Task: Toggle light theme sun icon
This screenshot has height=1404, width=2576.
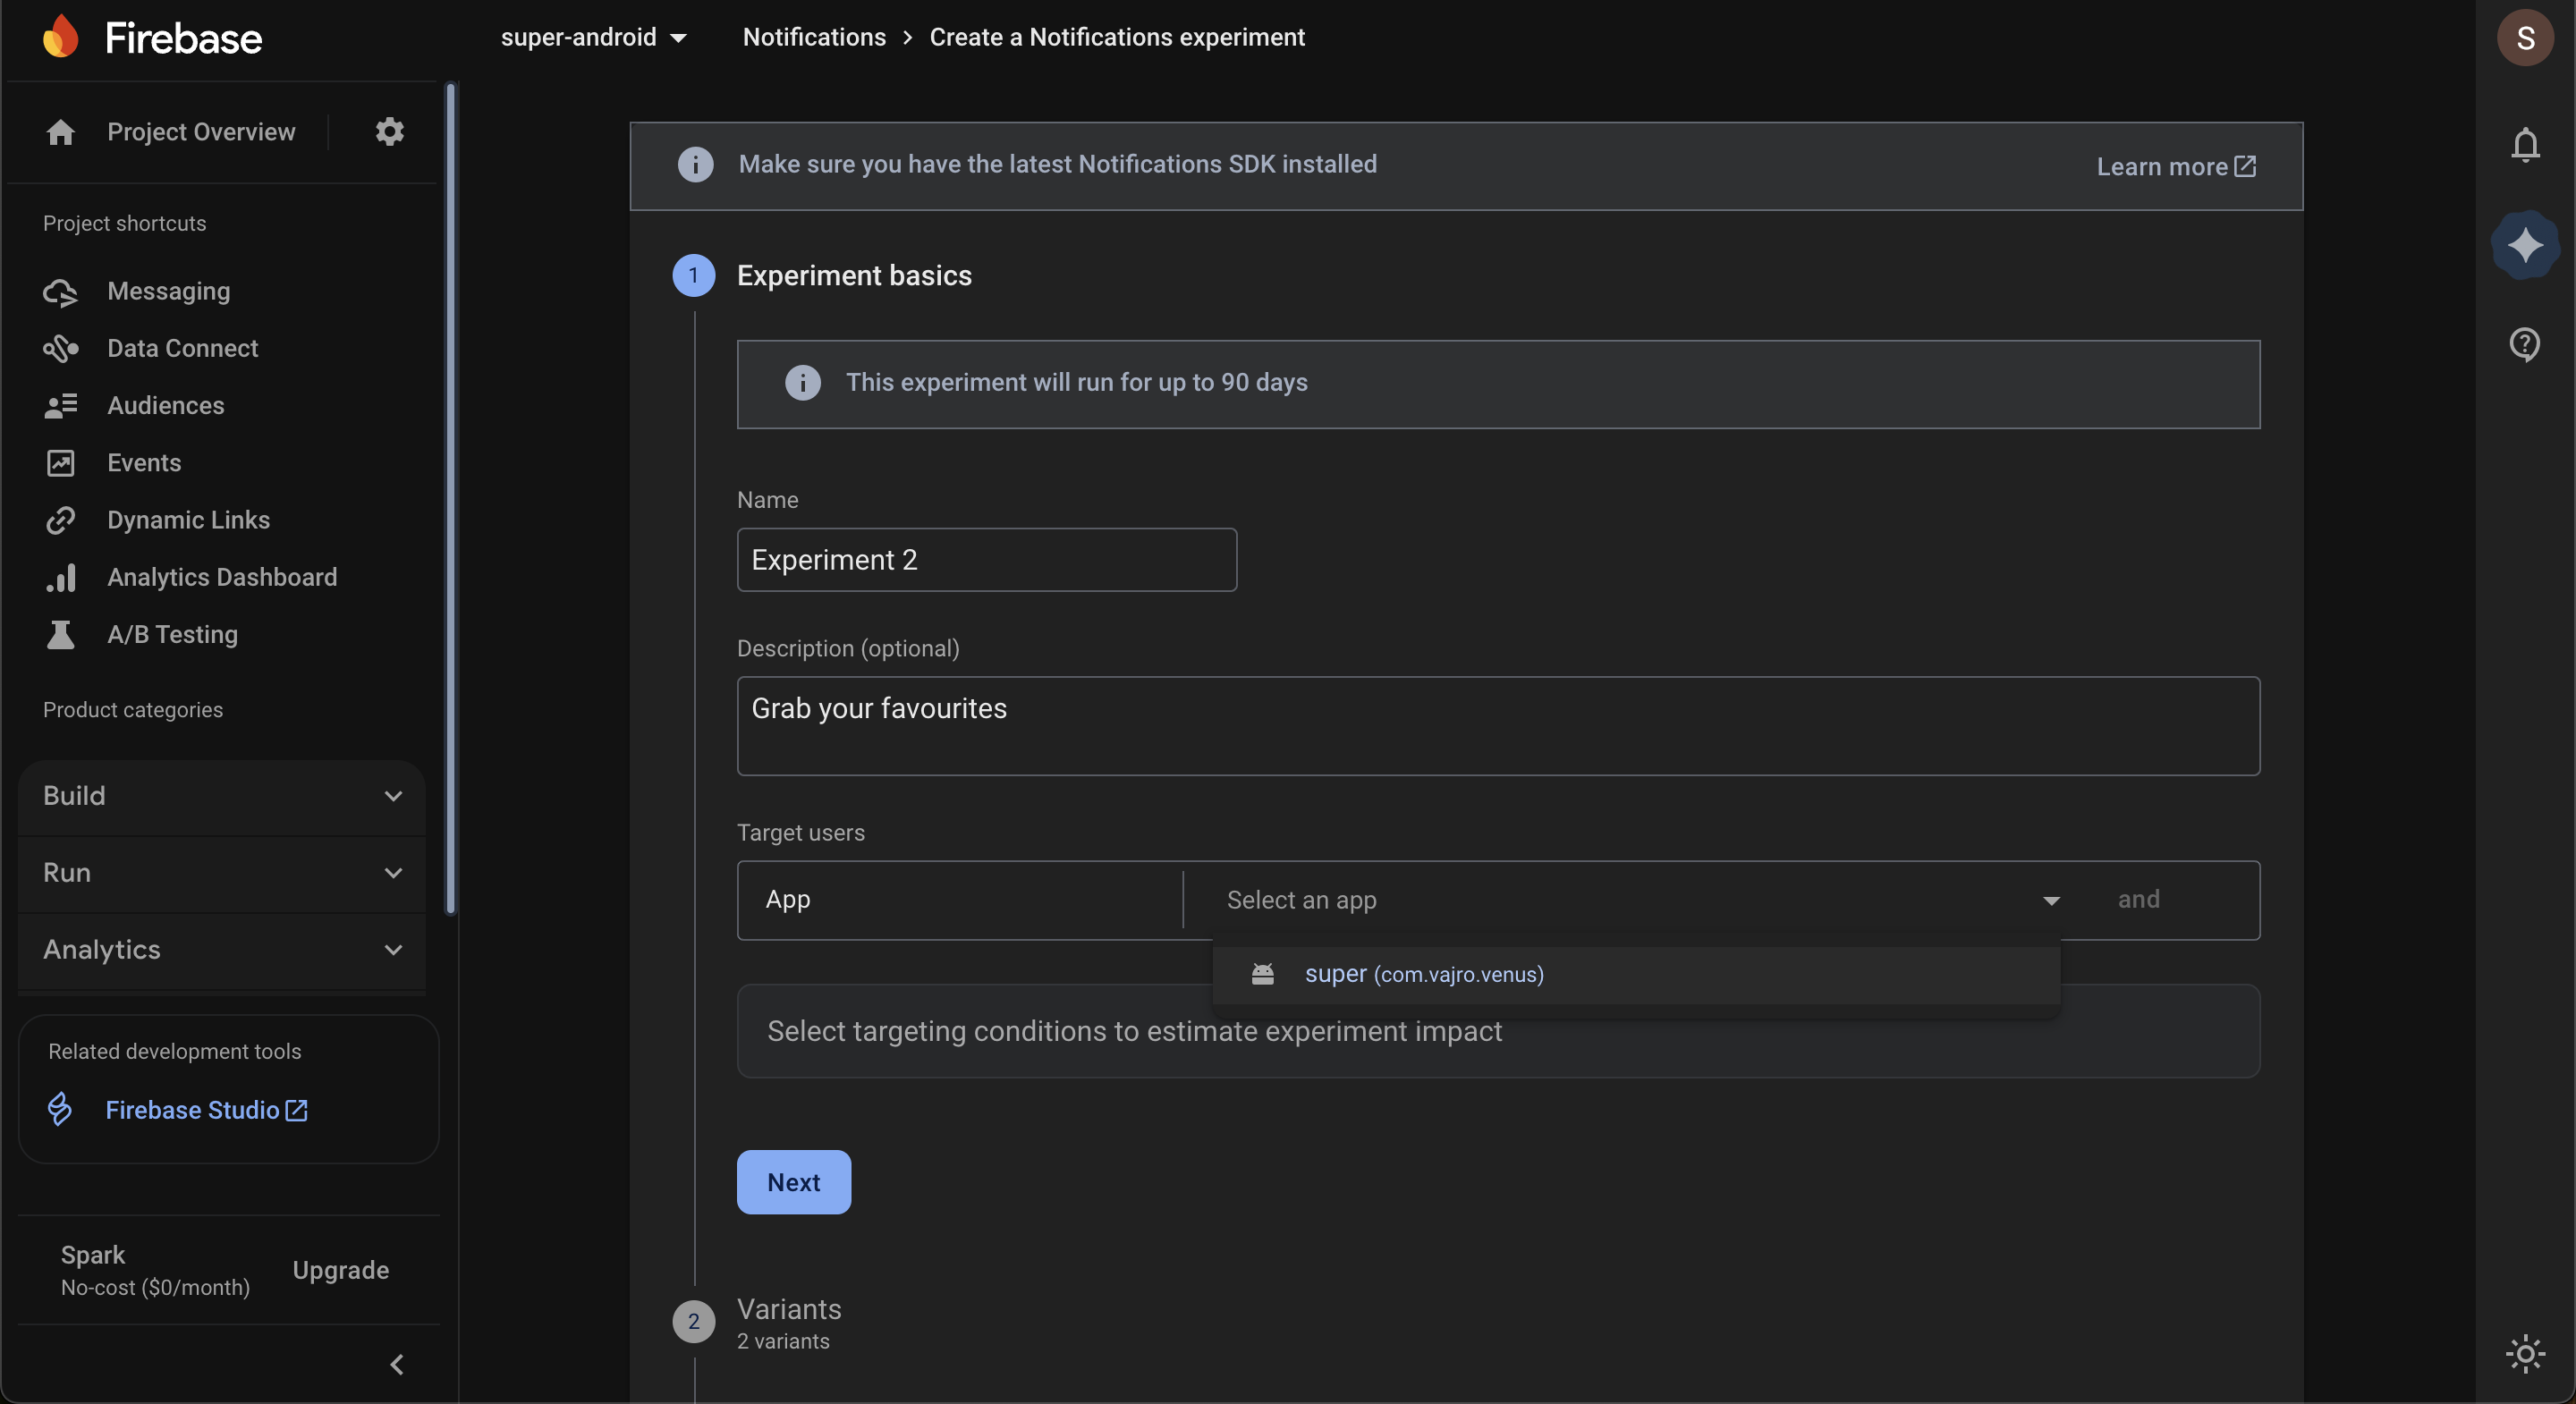Action: [2525, 1354]
